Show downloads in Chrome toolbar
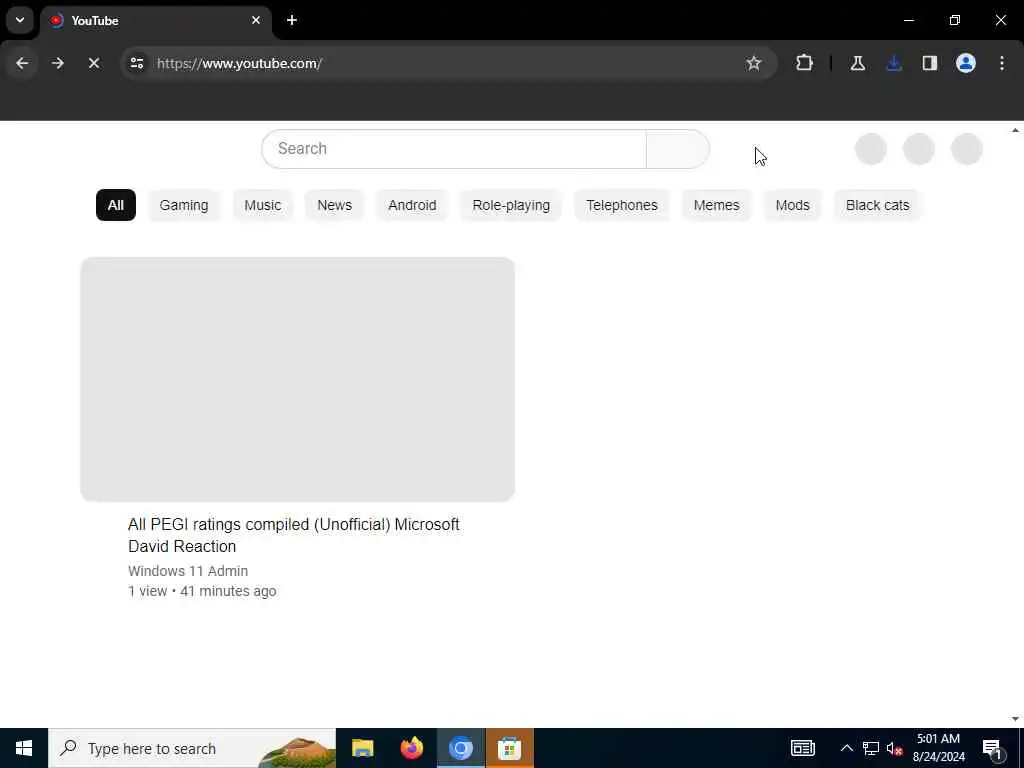This screenshot has height=768, width=1024. [x=894, y=63]
